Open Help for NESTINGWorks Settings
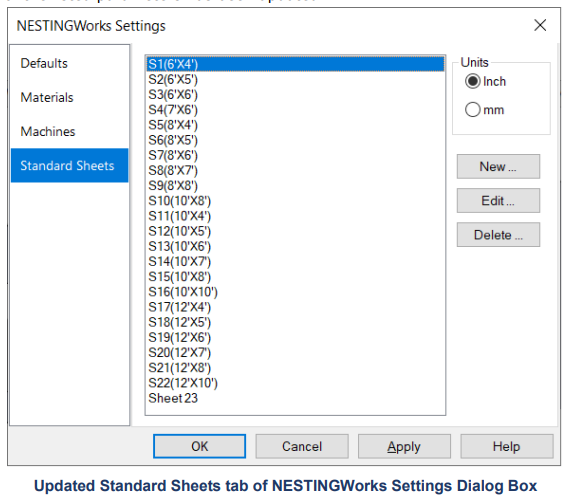Viewport: 569px width, 496px height. pyautogui.click(x=507, y=446)
